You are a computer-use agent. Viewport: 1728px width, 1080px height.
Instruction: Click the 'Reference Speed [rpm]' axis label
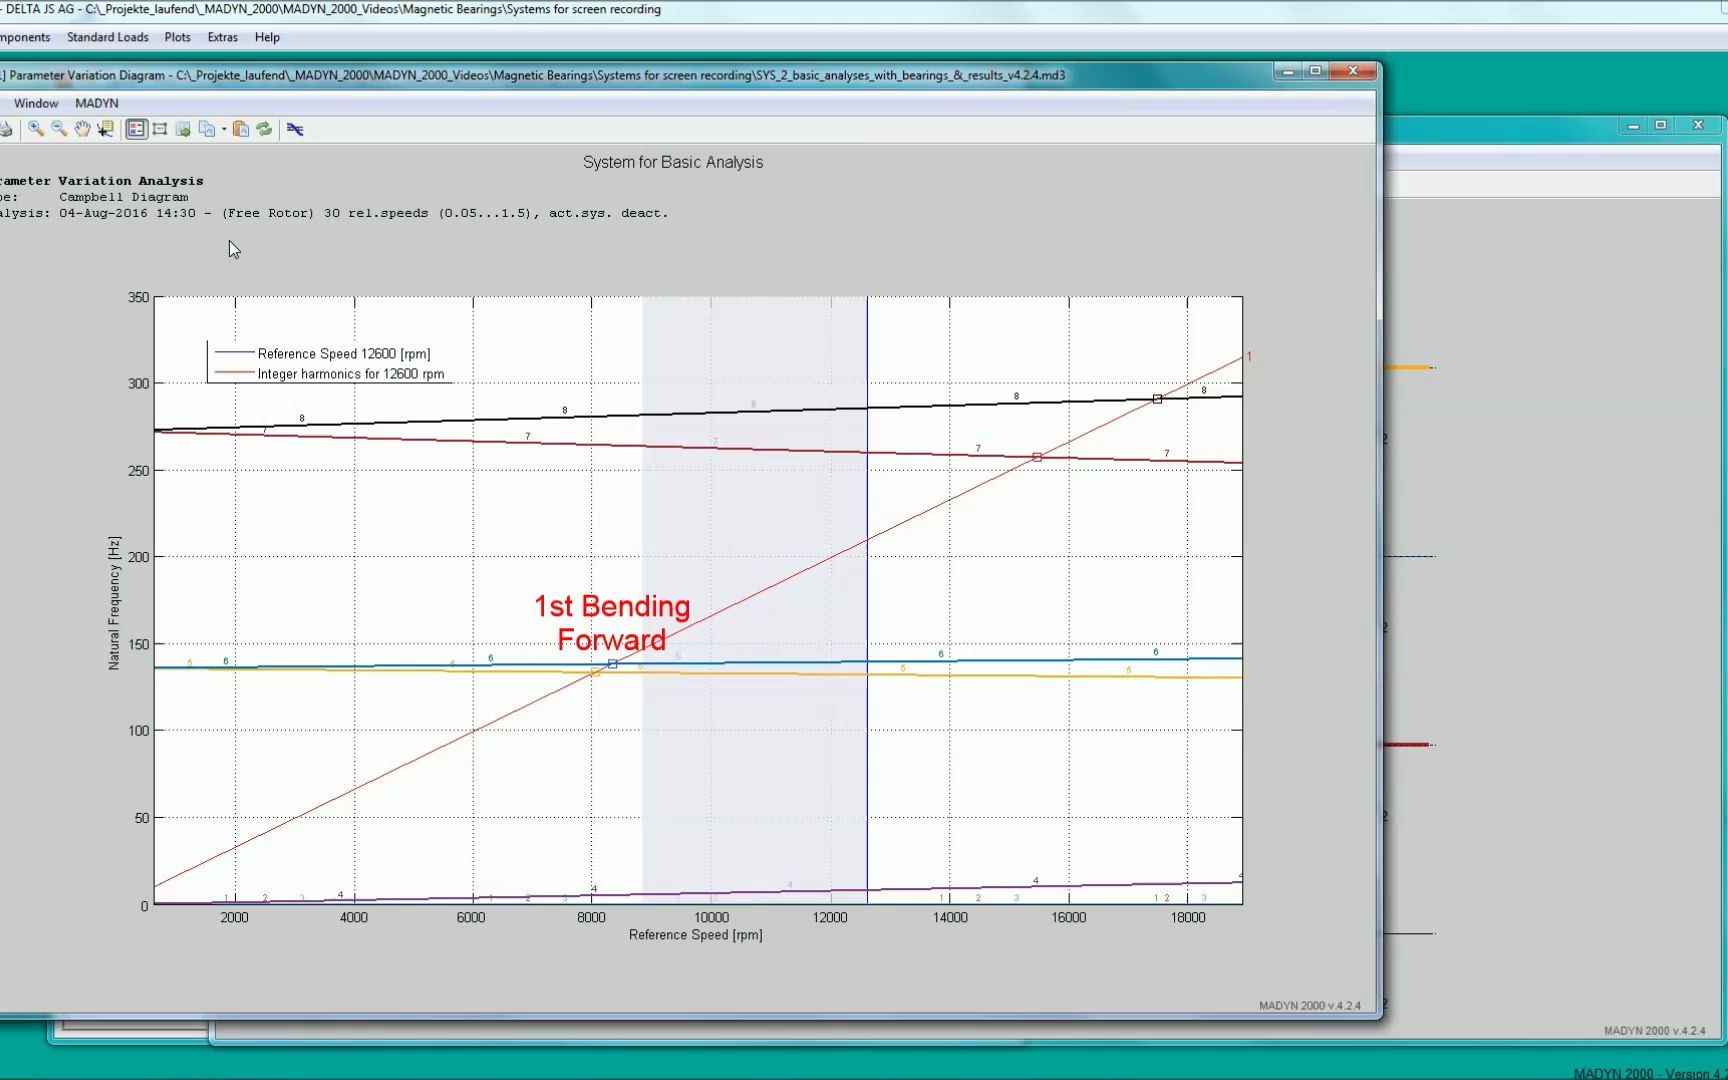(x=696, y=935)
